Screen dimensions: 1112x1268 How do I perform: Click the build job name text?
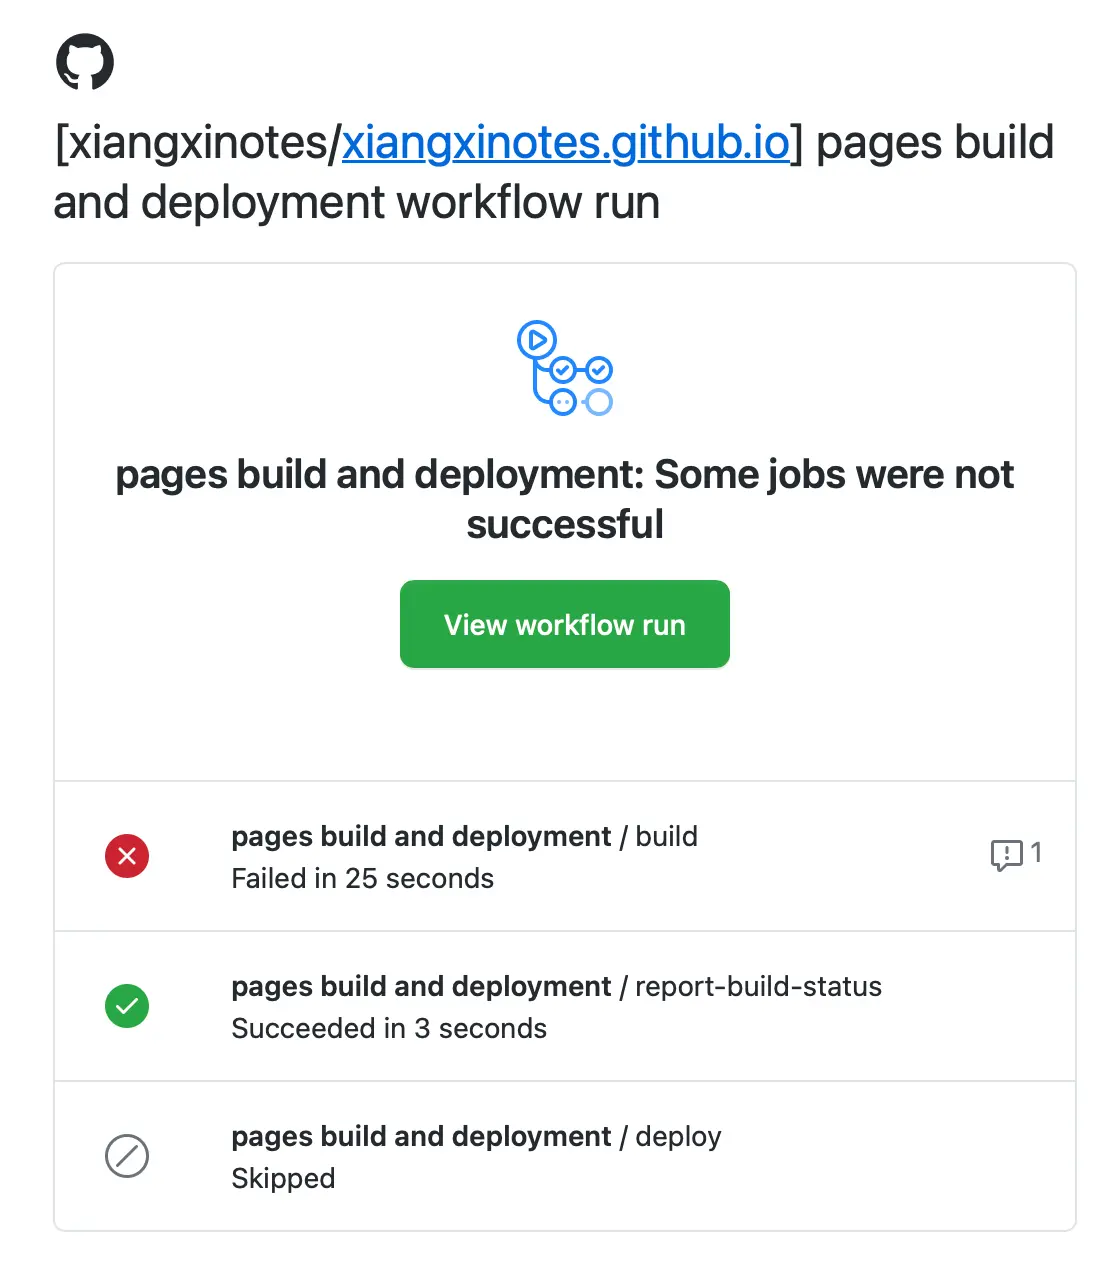(x=668, y=836)
